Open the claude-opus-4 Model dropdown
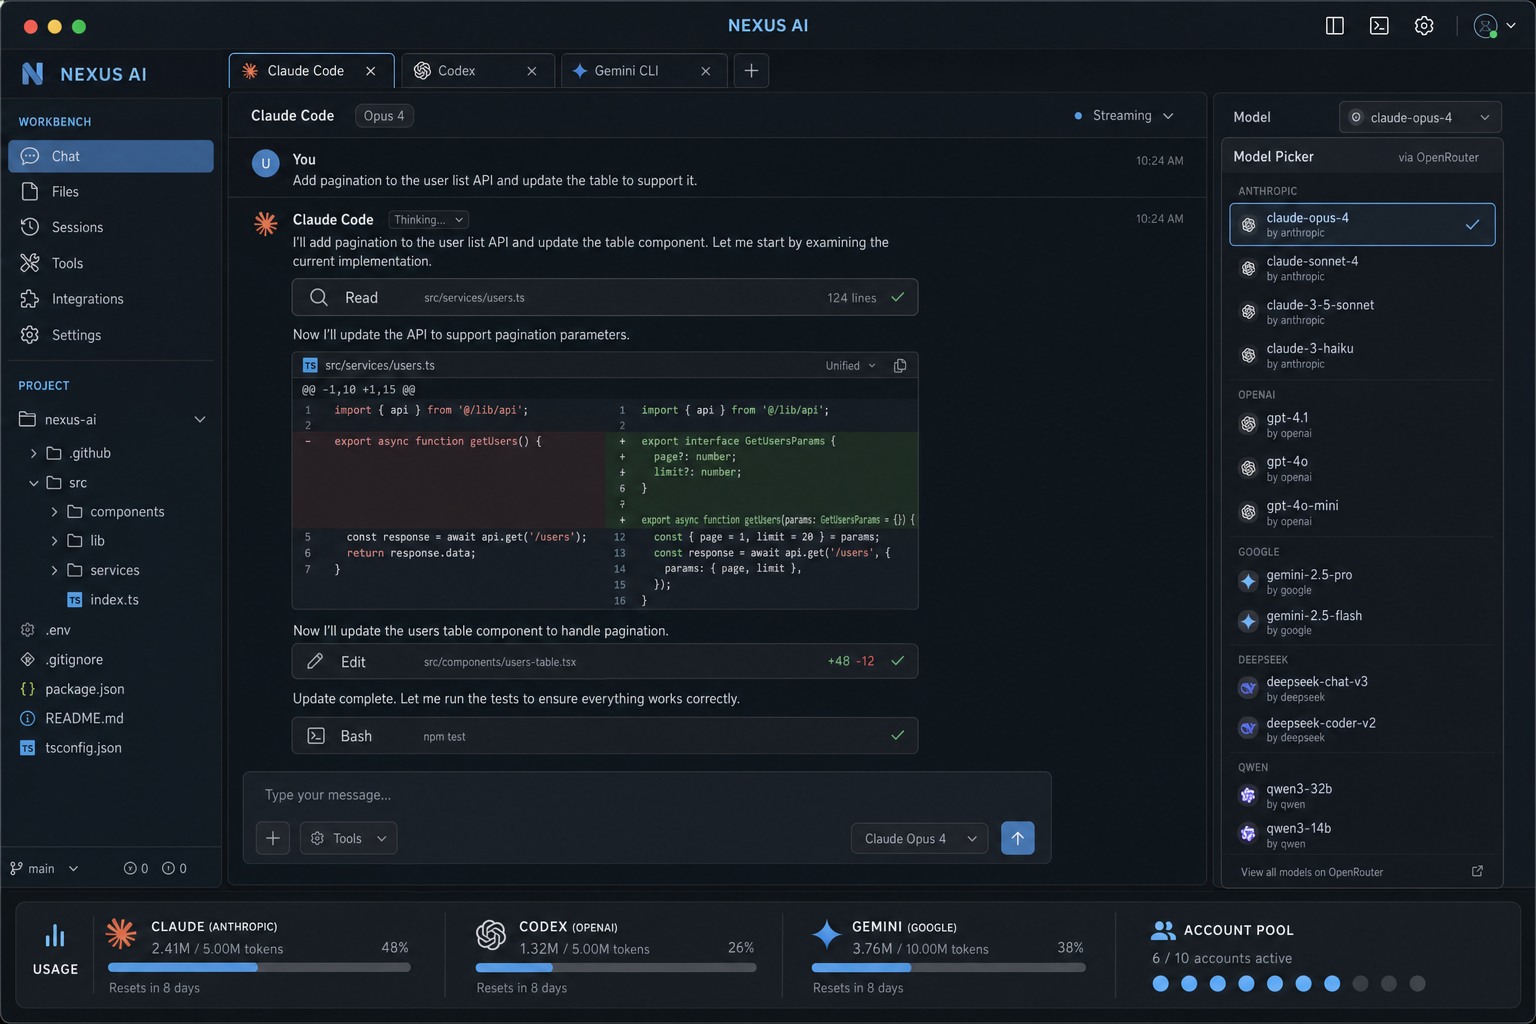Image resolution: width=1536 pixels, height=1024 pixels. [1420, 117]
